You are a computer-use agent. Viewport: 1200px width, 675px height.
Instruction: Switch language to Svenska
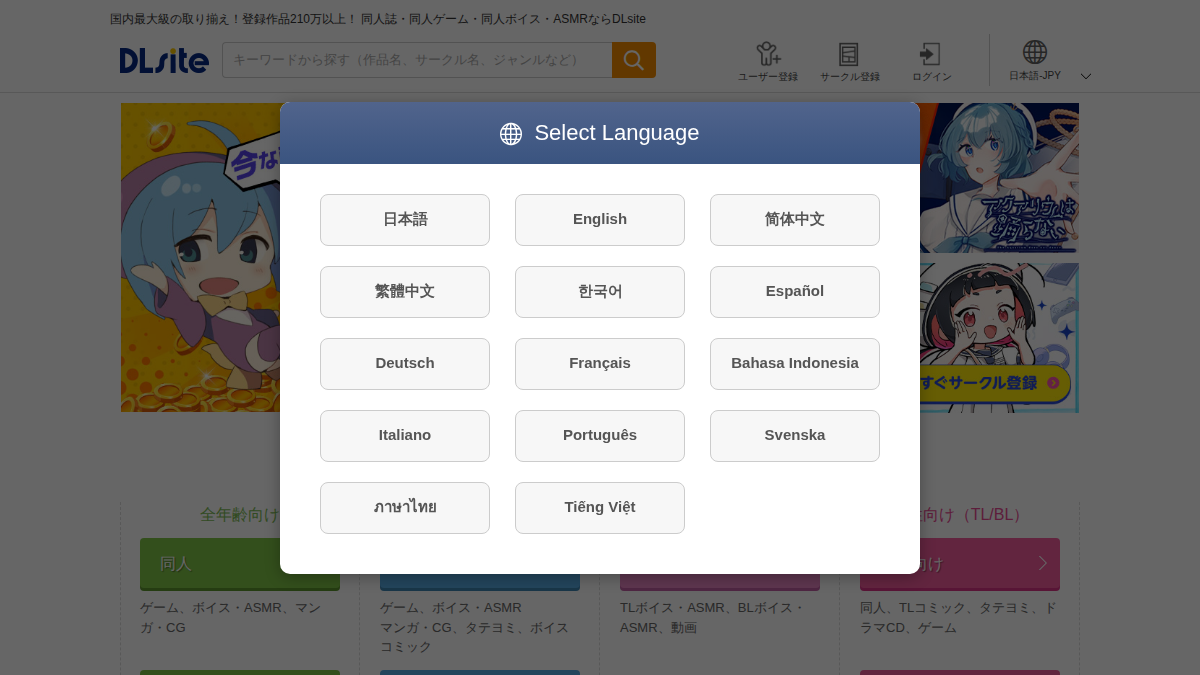[795, 436]
